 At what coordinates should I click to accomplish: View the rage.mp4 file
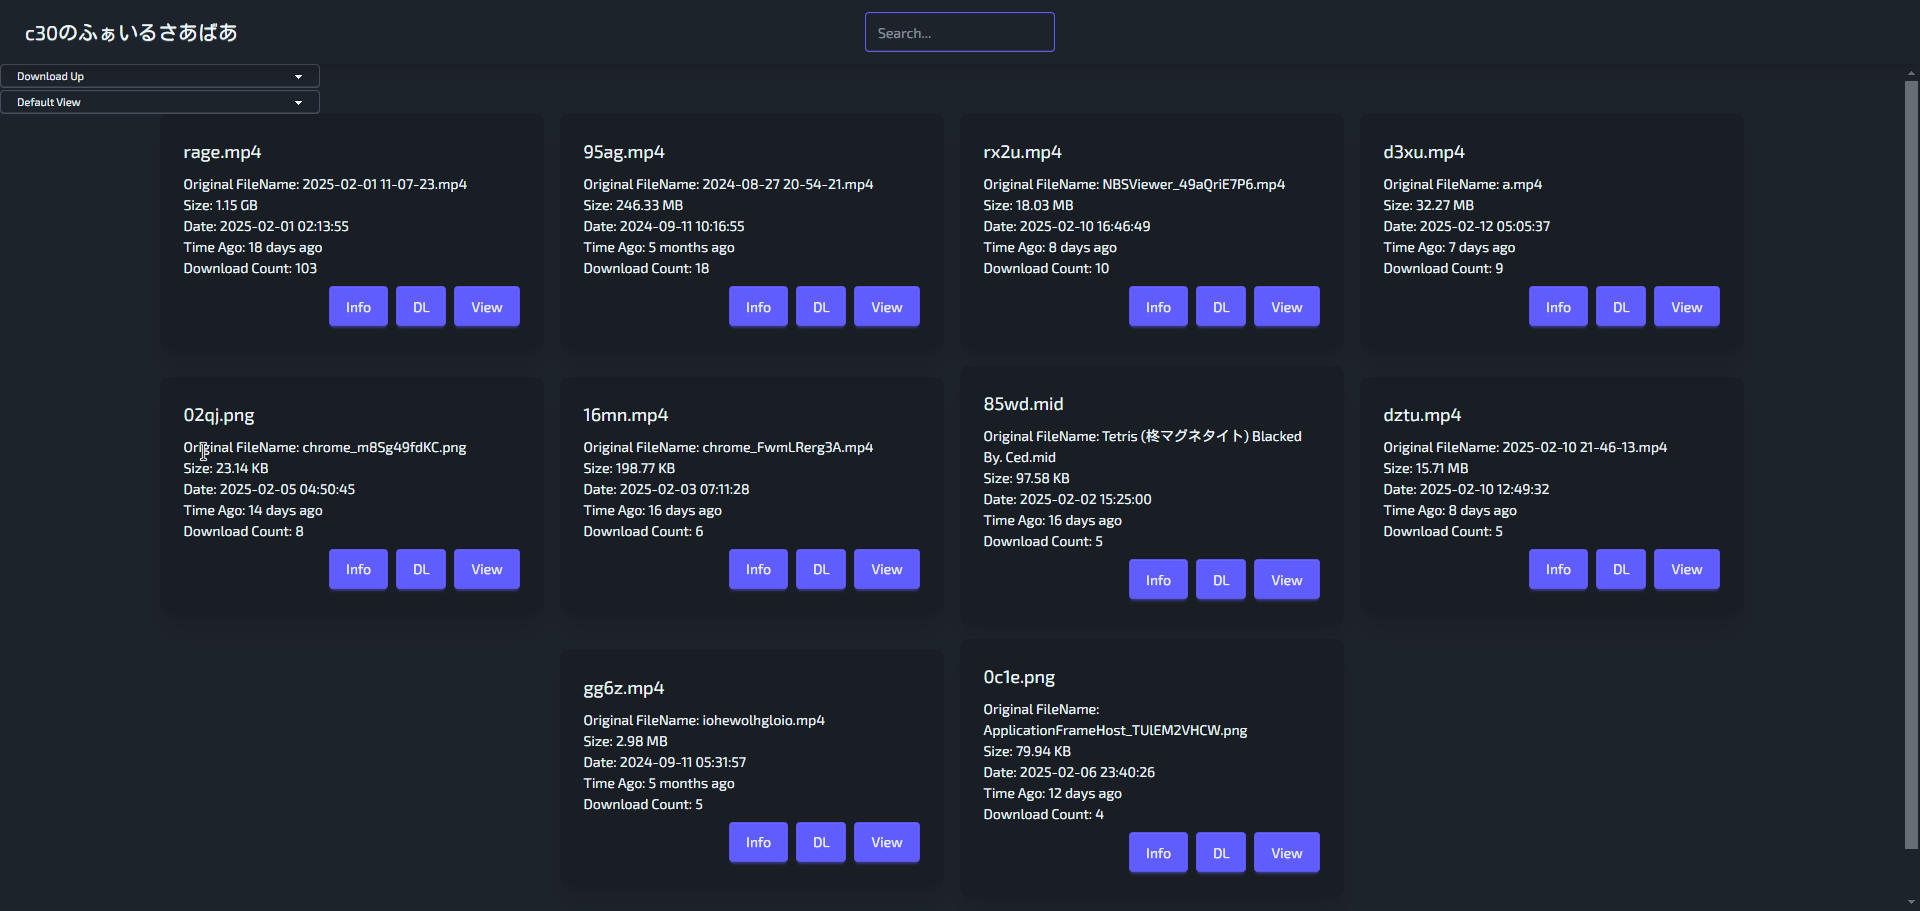(x=486, y=307)
